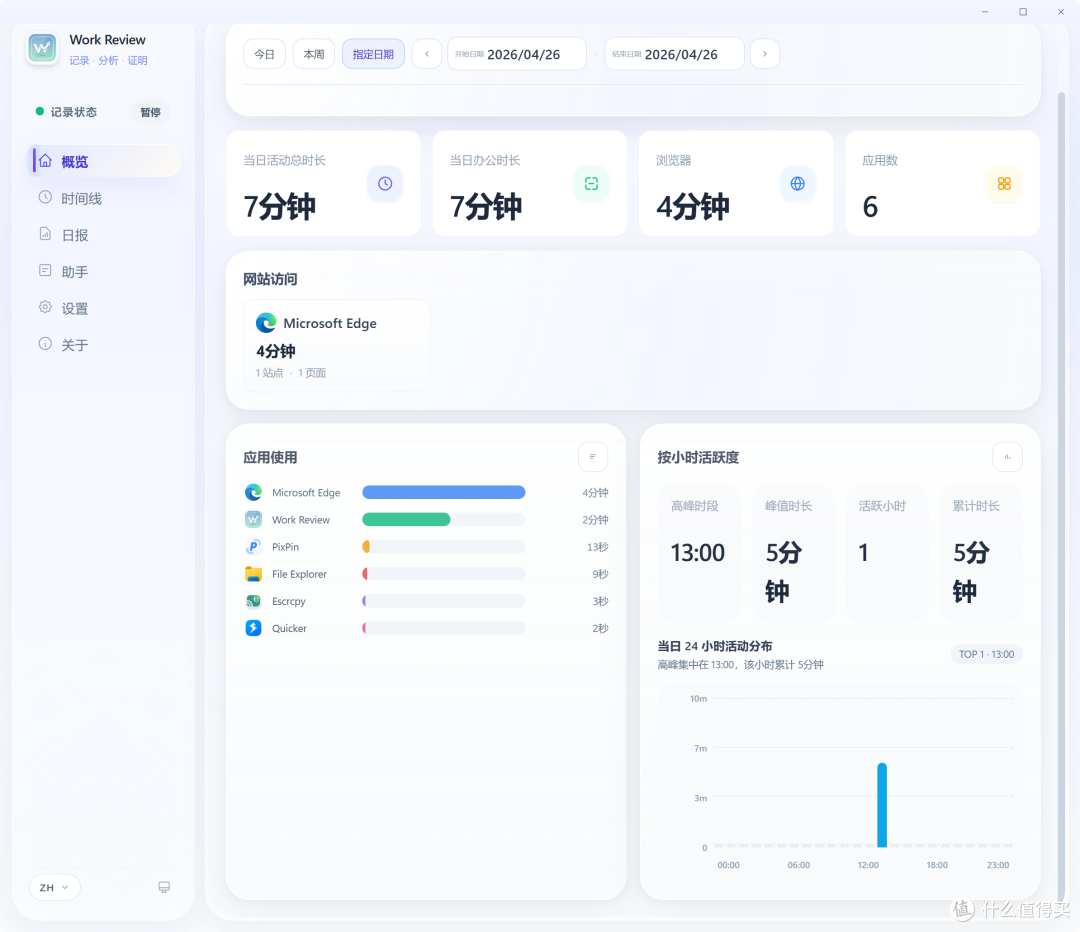Viewport: 1080px width, 932px height.
Task: Click the 助手 assistant icon in sidebar
Action: (45, 271)
